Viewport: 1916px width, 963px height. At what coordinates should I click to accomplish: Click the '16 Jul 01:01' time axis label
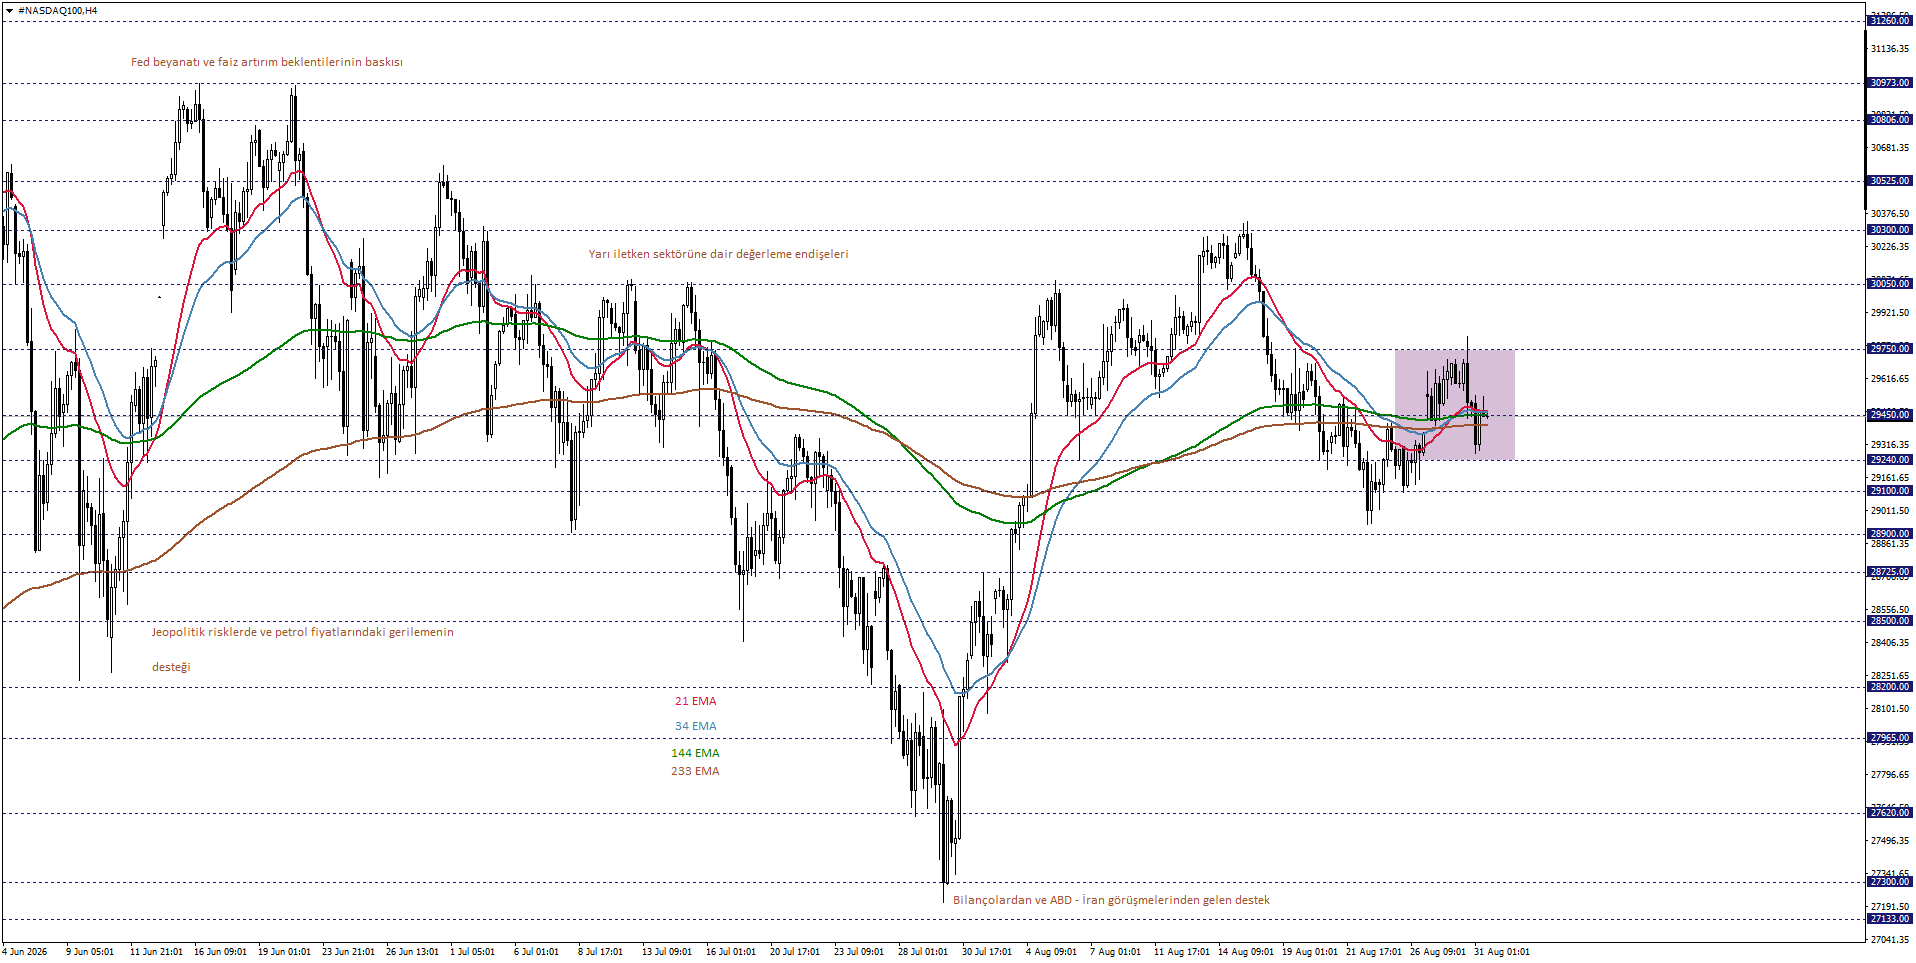coord(731,952)
